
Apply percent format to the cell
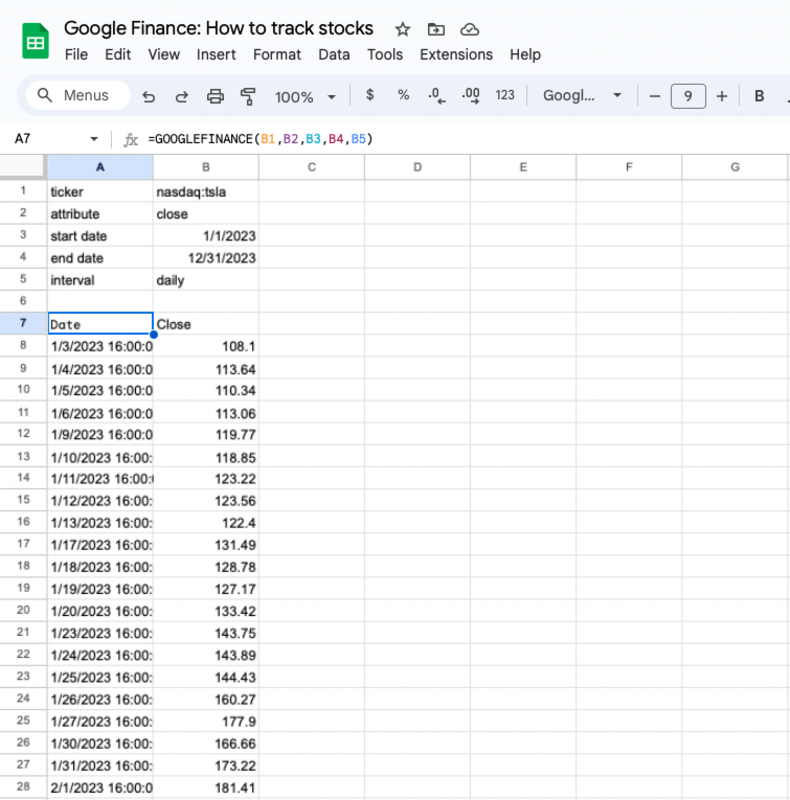(403, 95)
